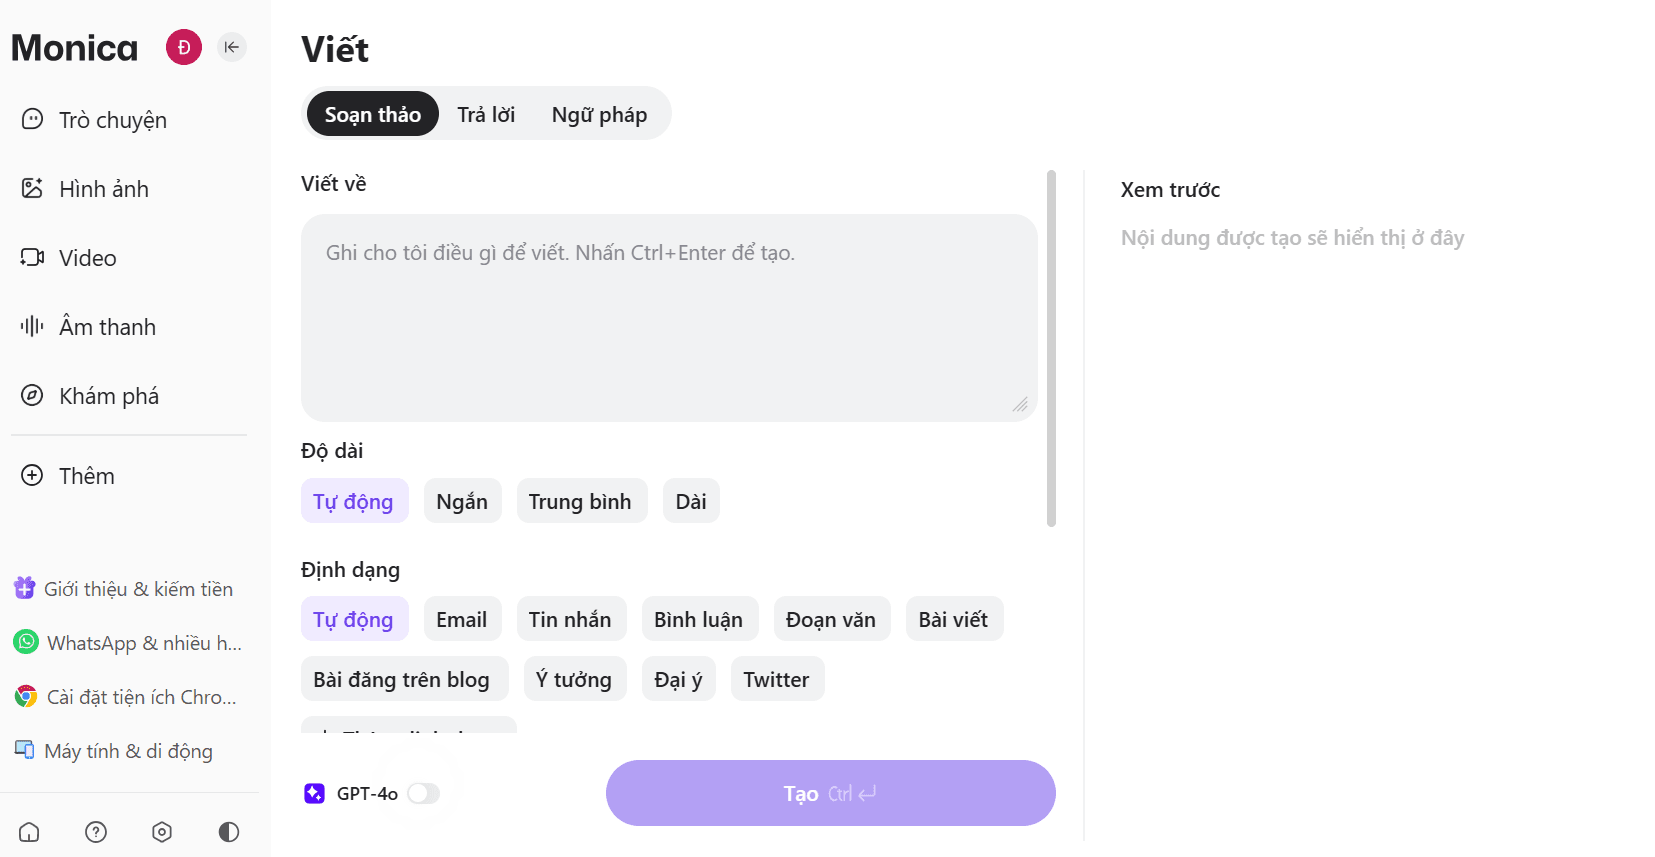Collapse the sidebar with the arrow icon
The image size is (1655, 857).
point(232,47)
